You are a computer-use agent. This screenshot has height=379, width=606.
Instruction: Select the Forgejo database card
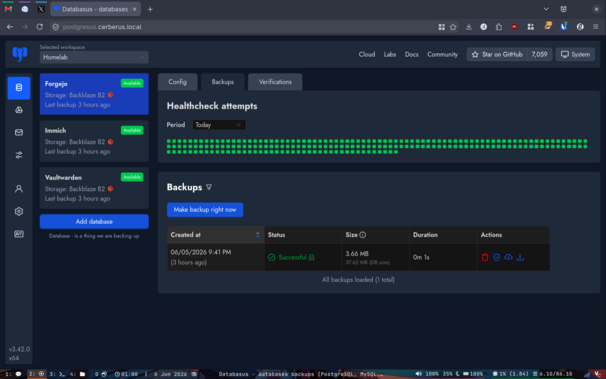coord(94,94)
